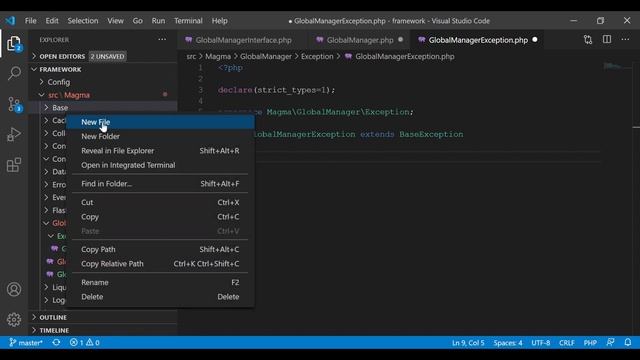Select the GlobalManagerException.php tab
This screenshot has width=640, height=360.
[x=477, y=40]
